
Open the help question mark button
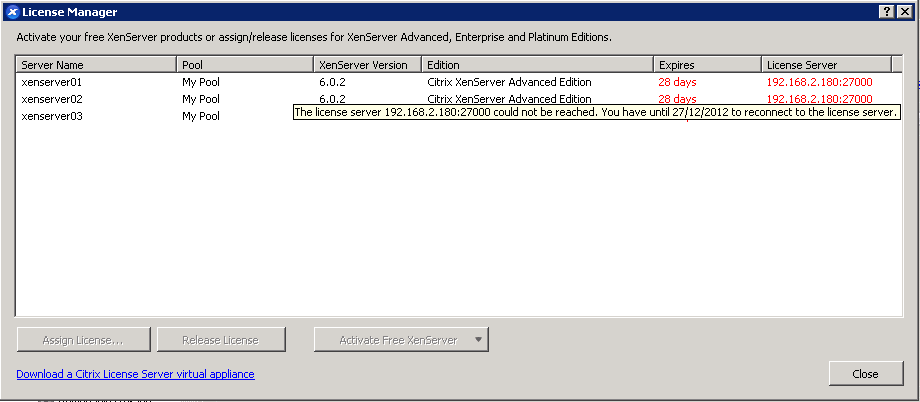[x=887, y=12]
